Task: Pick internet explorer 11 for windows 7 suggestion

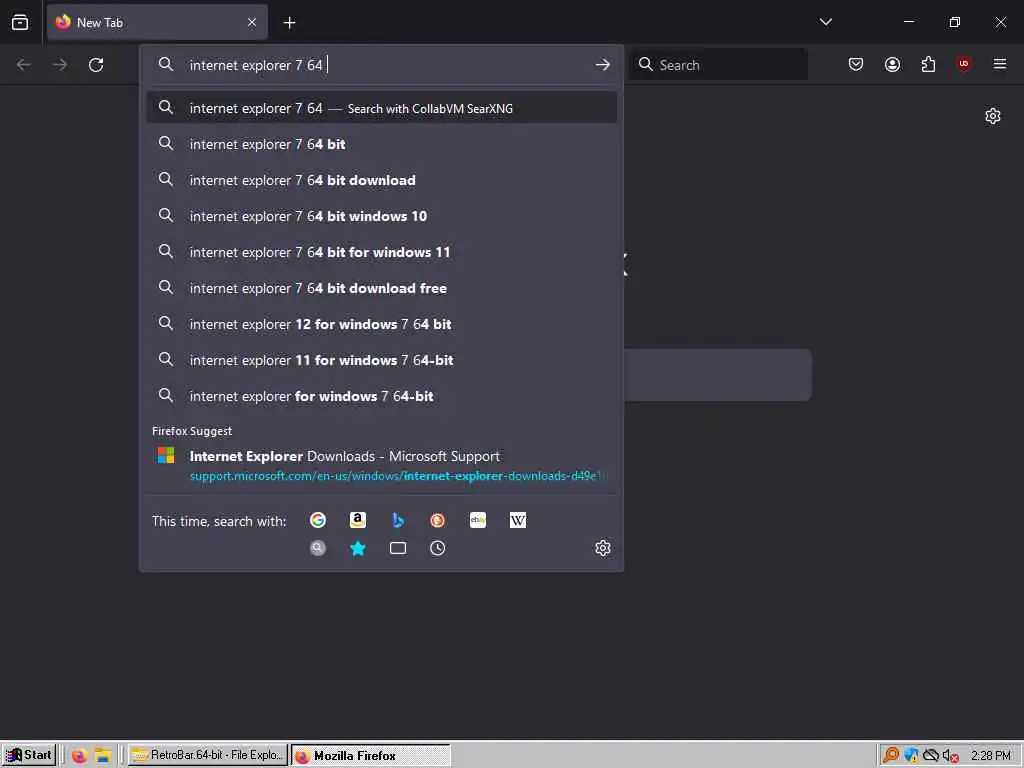Action: (382, 360)
